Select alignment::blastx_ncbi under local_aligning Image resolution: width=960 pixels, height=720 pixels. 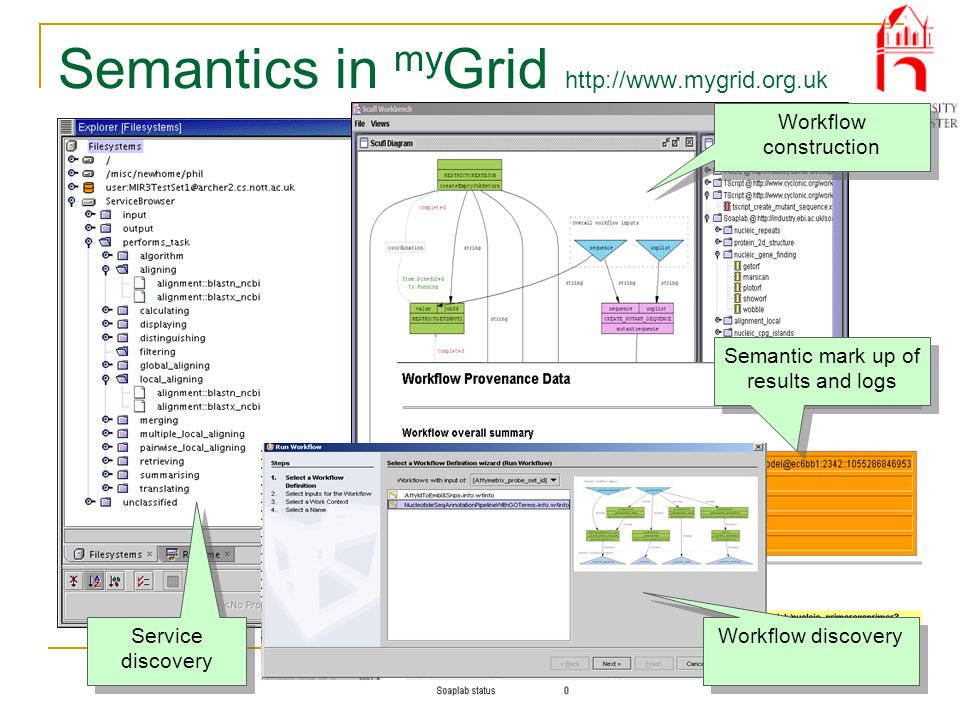208,407
